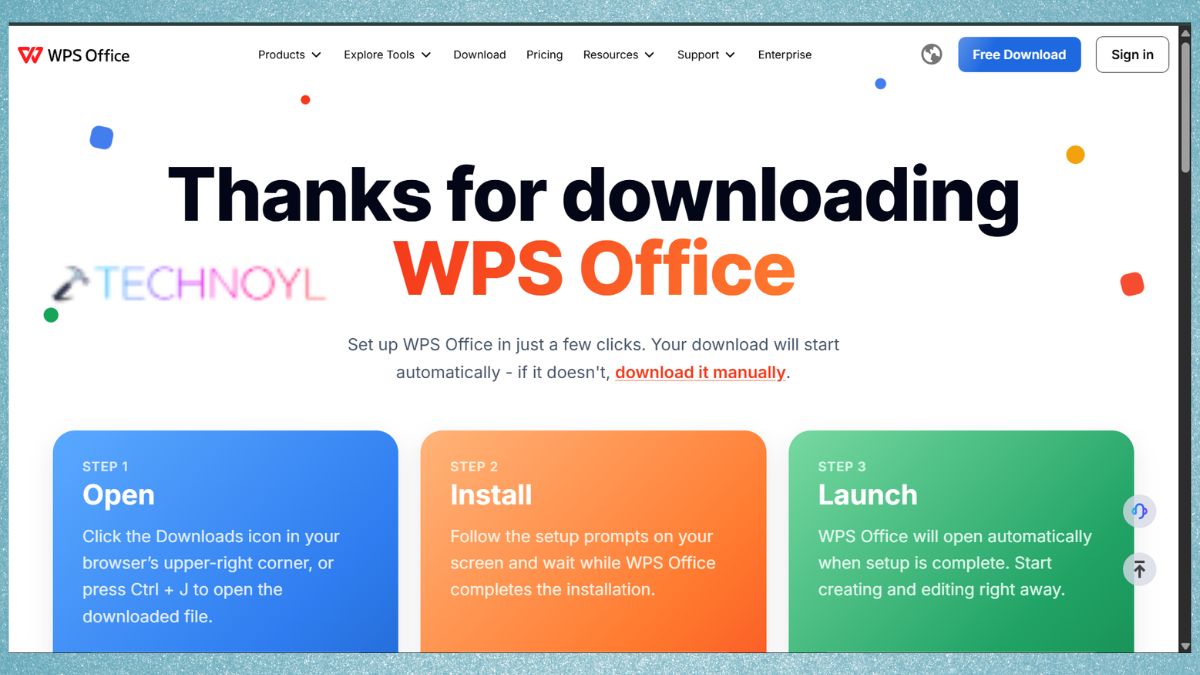Open the support headset chat icon
Screen dimensions: 1200x675
coord(1139,511)
